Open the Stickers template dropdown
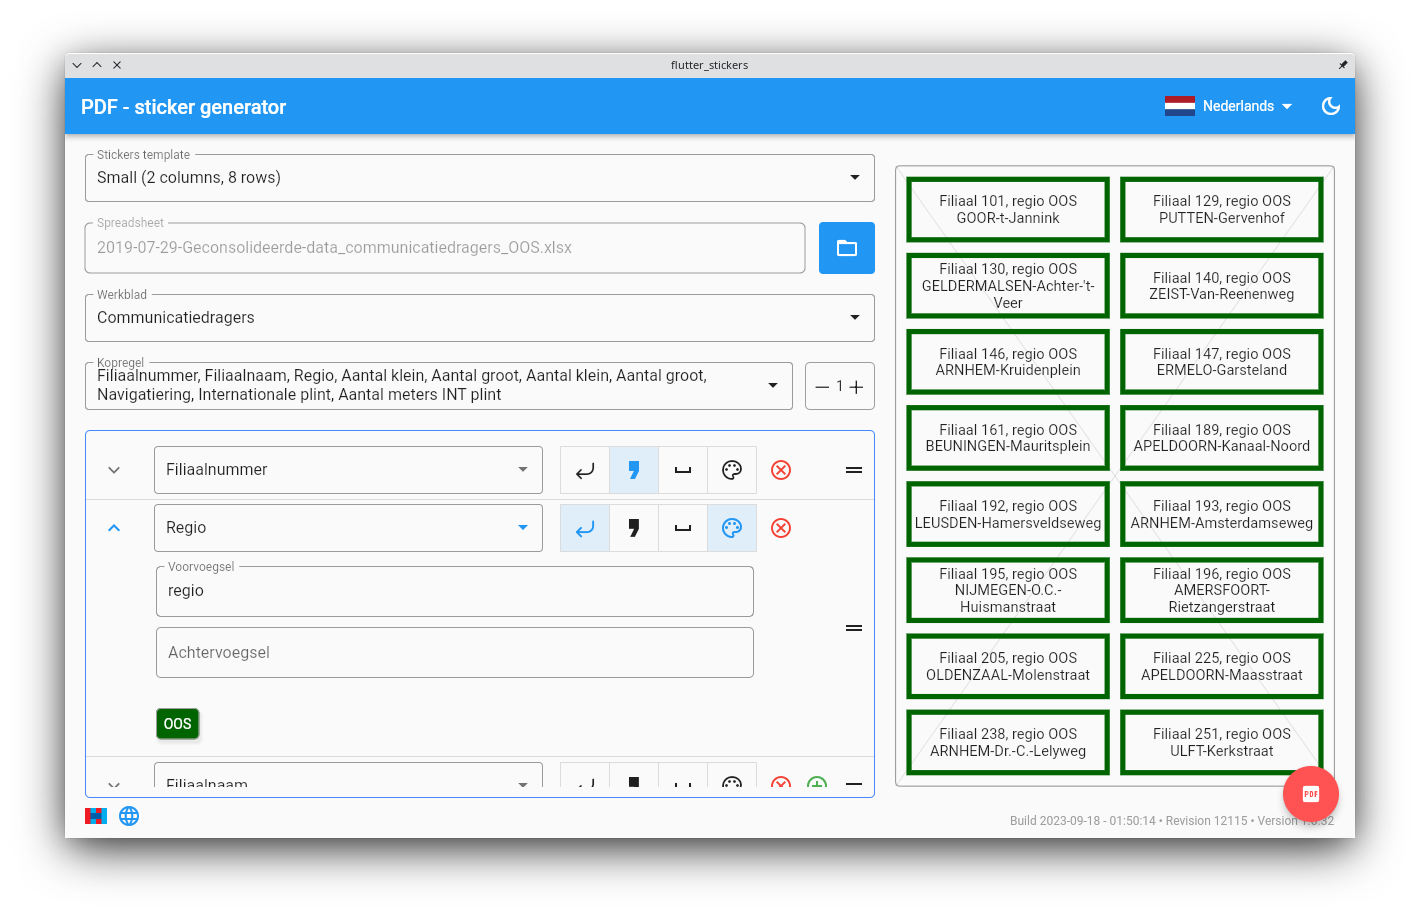The width and height of the screenshot is (1420, 915). tap(479, 178)
